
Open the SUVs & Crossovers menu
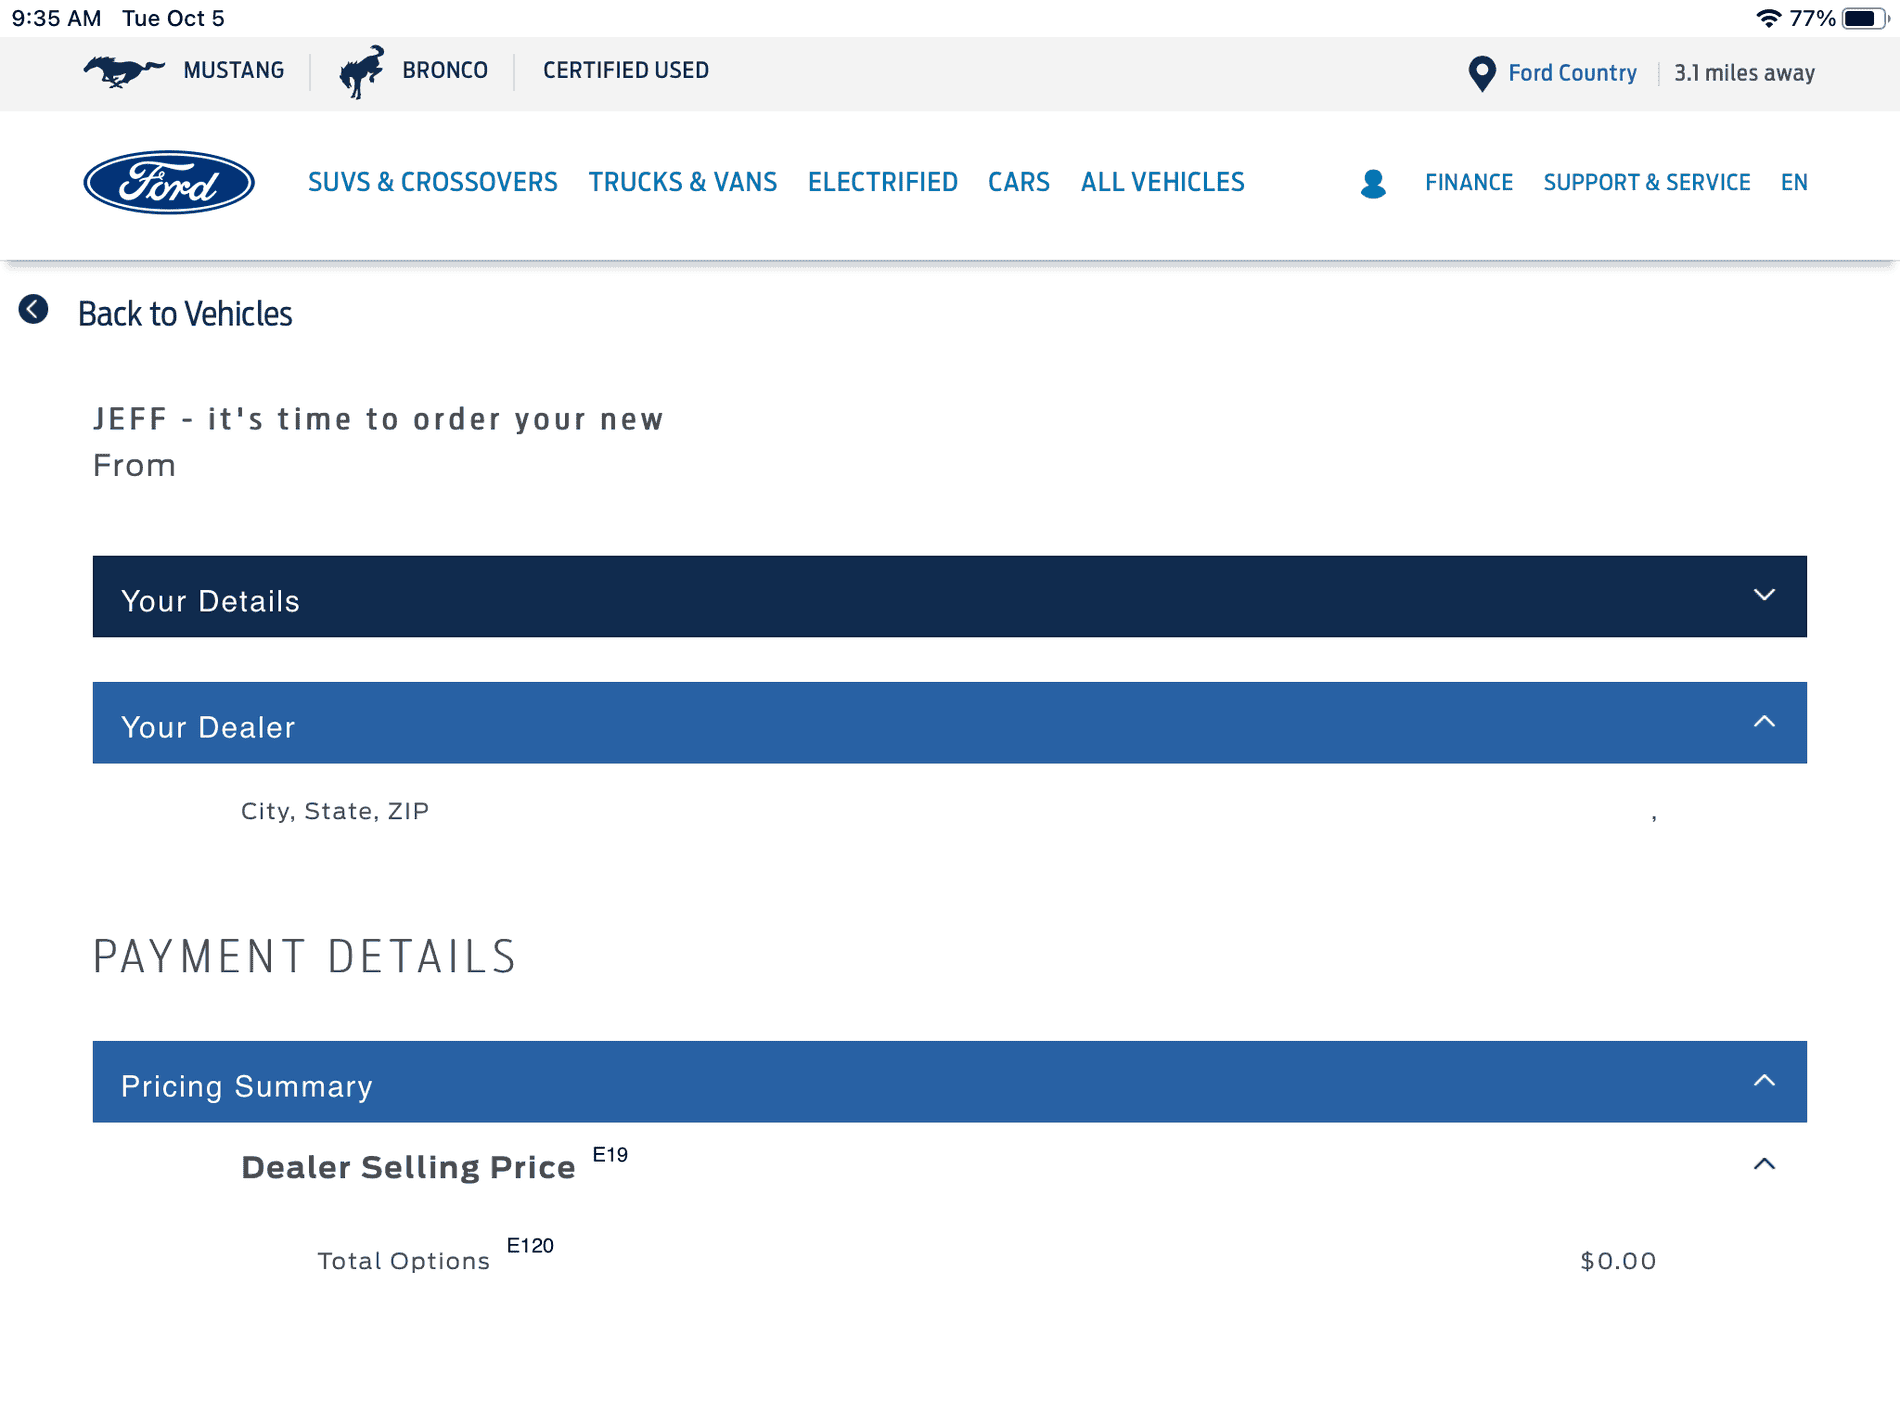click(433, 182)
